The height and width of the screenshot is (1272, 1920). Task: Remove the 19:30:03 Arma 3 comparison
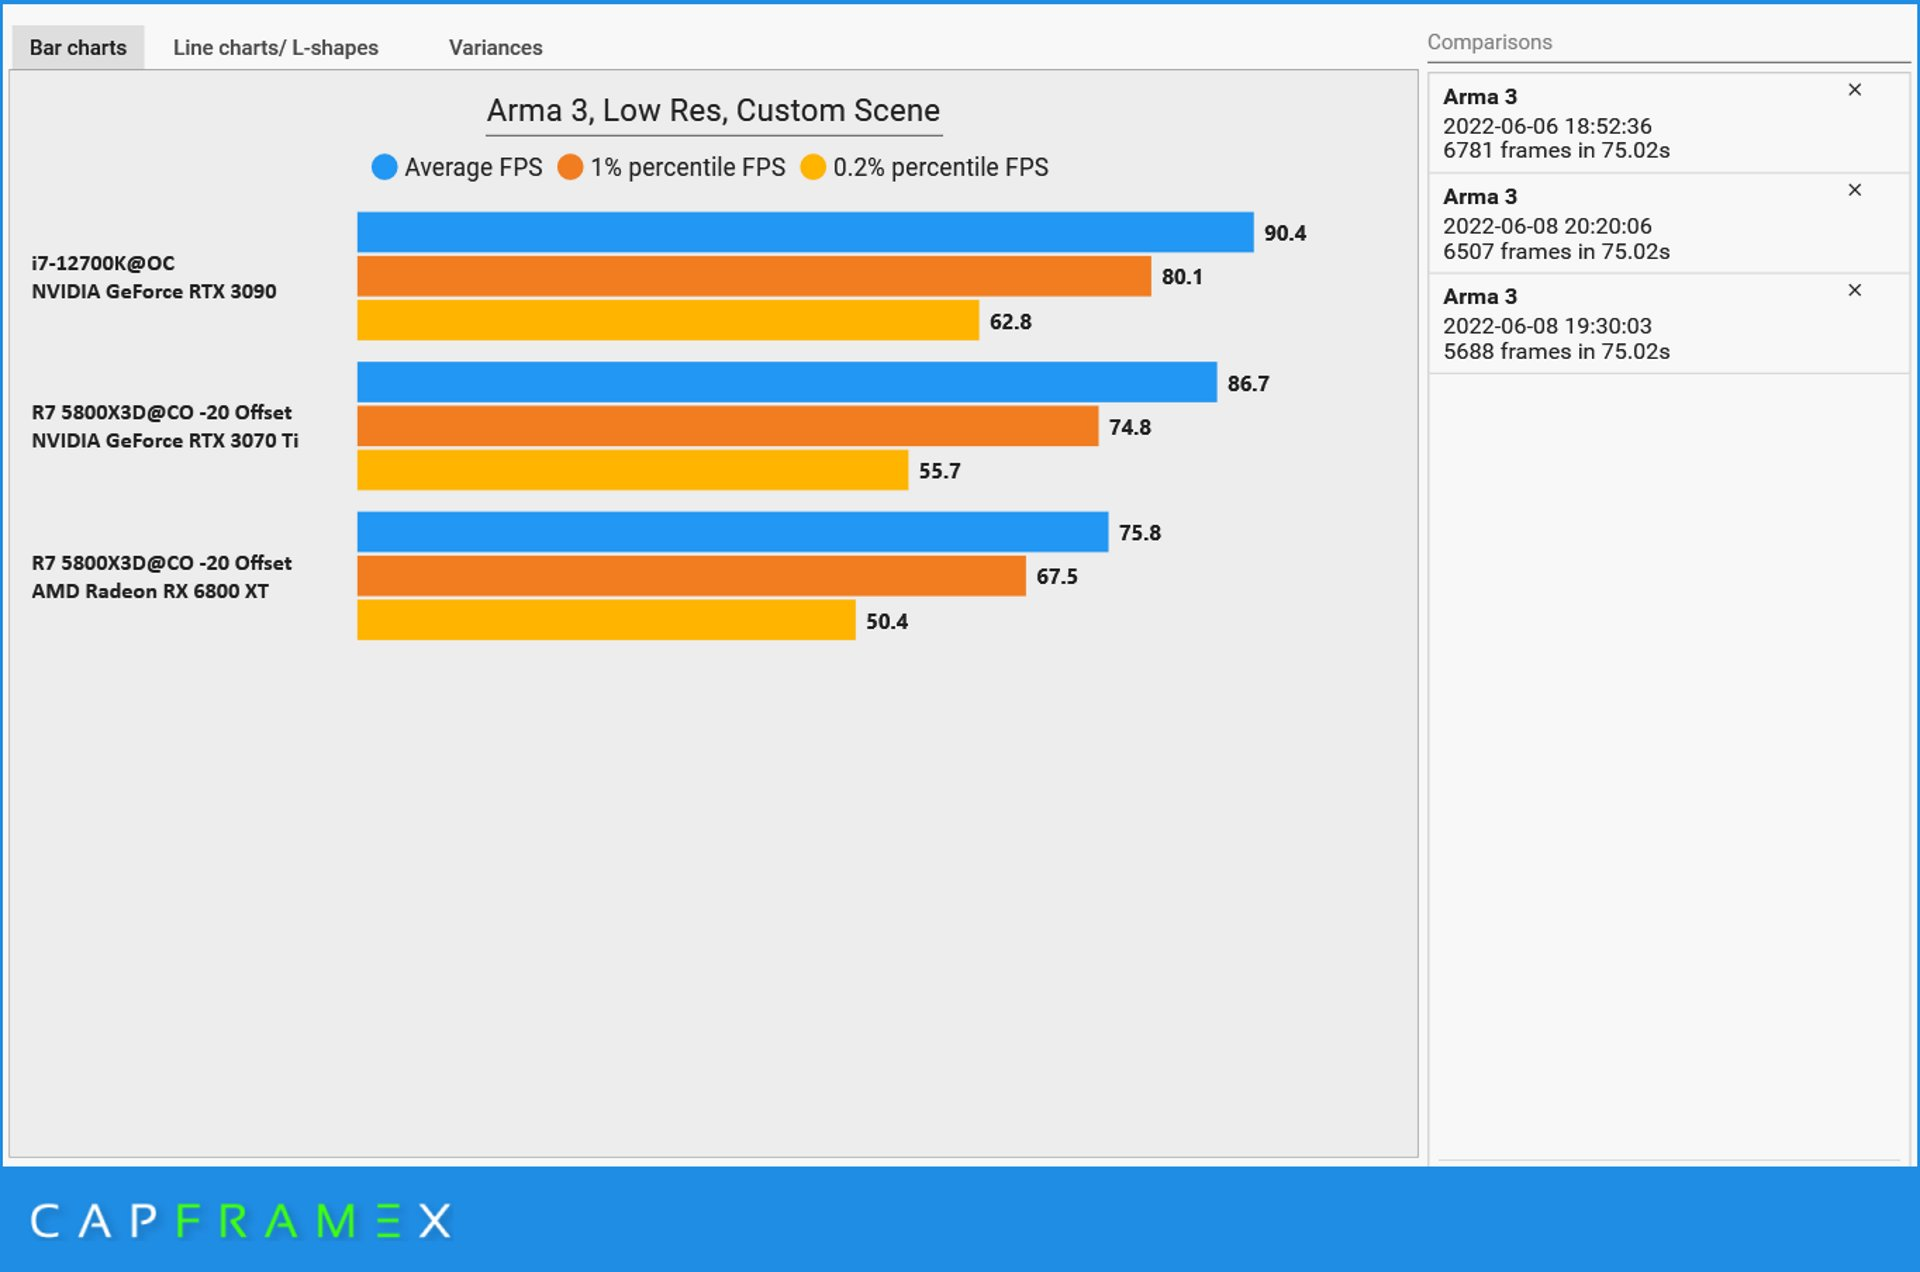1854,290
